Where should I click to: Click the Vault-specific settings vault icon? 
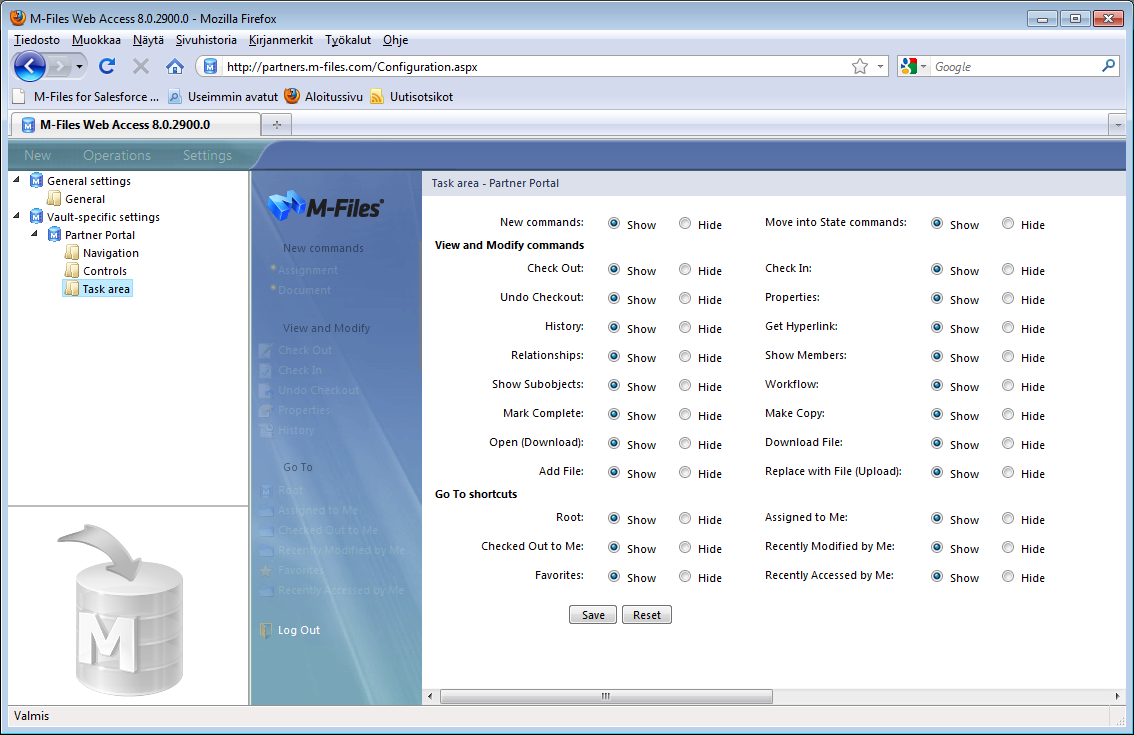36,216
